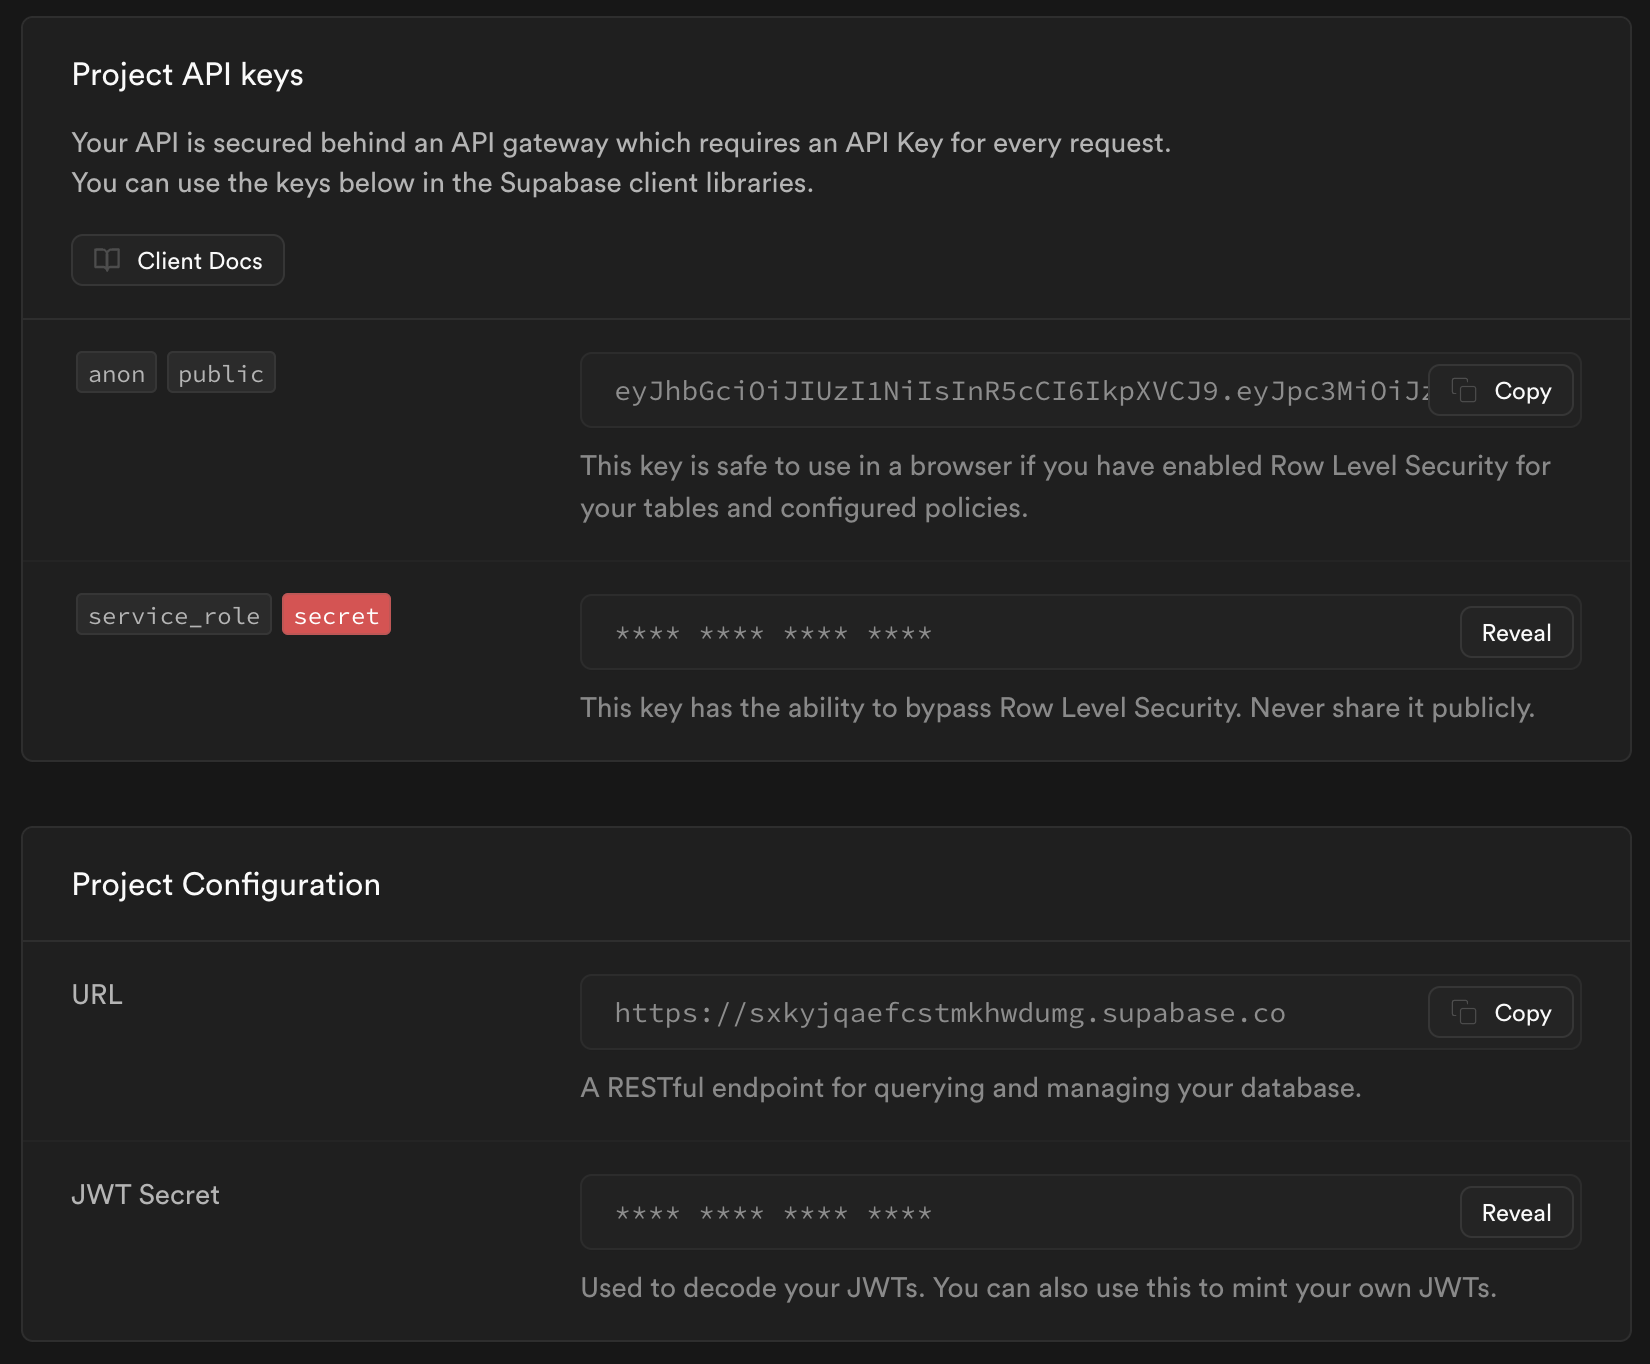1650x1364 pixels.
Task: Click the 'service_role' tag label
Action: [x=174, y=615]
